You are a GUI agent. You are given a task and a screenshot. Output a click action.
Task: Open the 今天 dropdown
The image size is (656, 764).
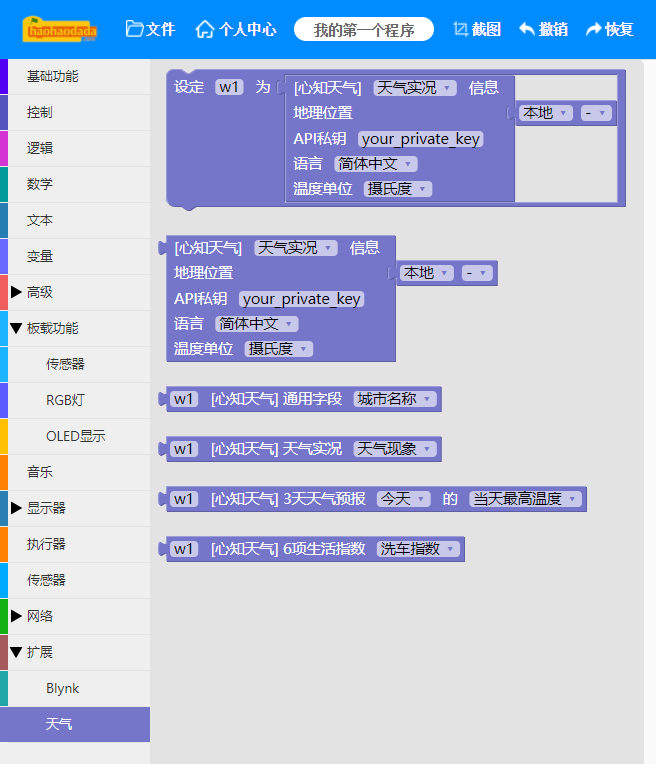[404, 499]
